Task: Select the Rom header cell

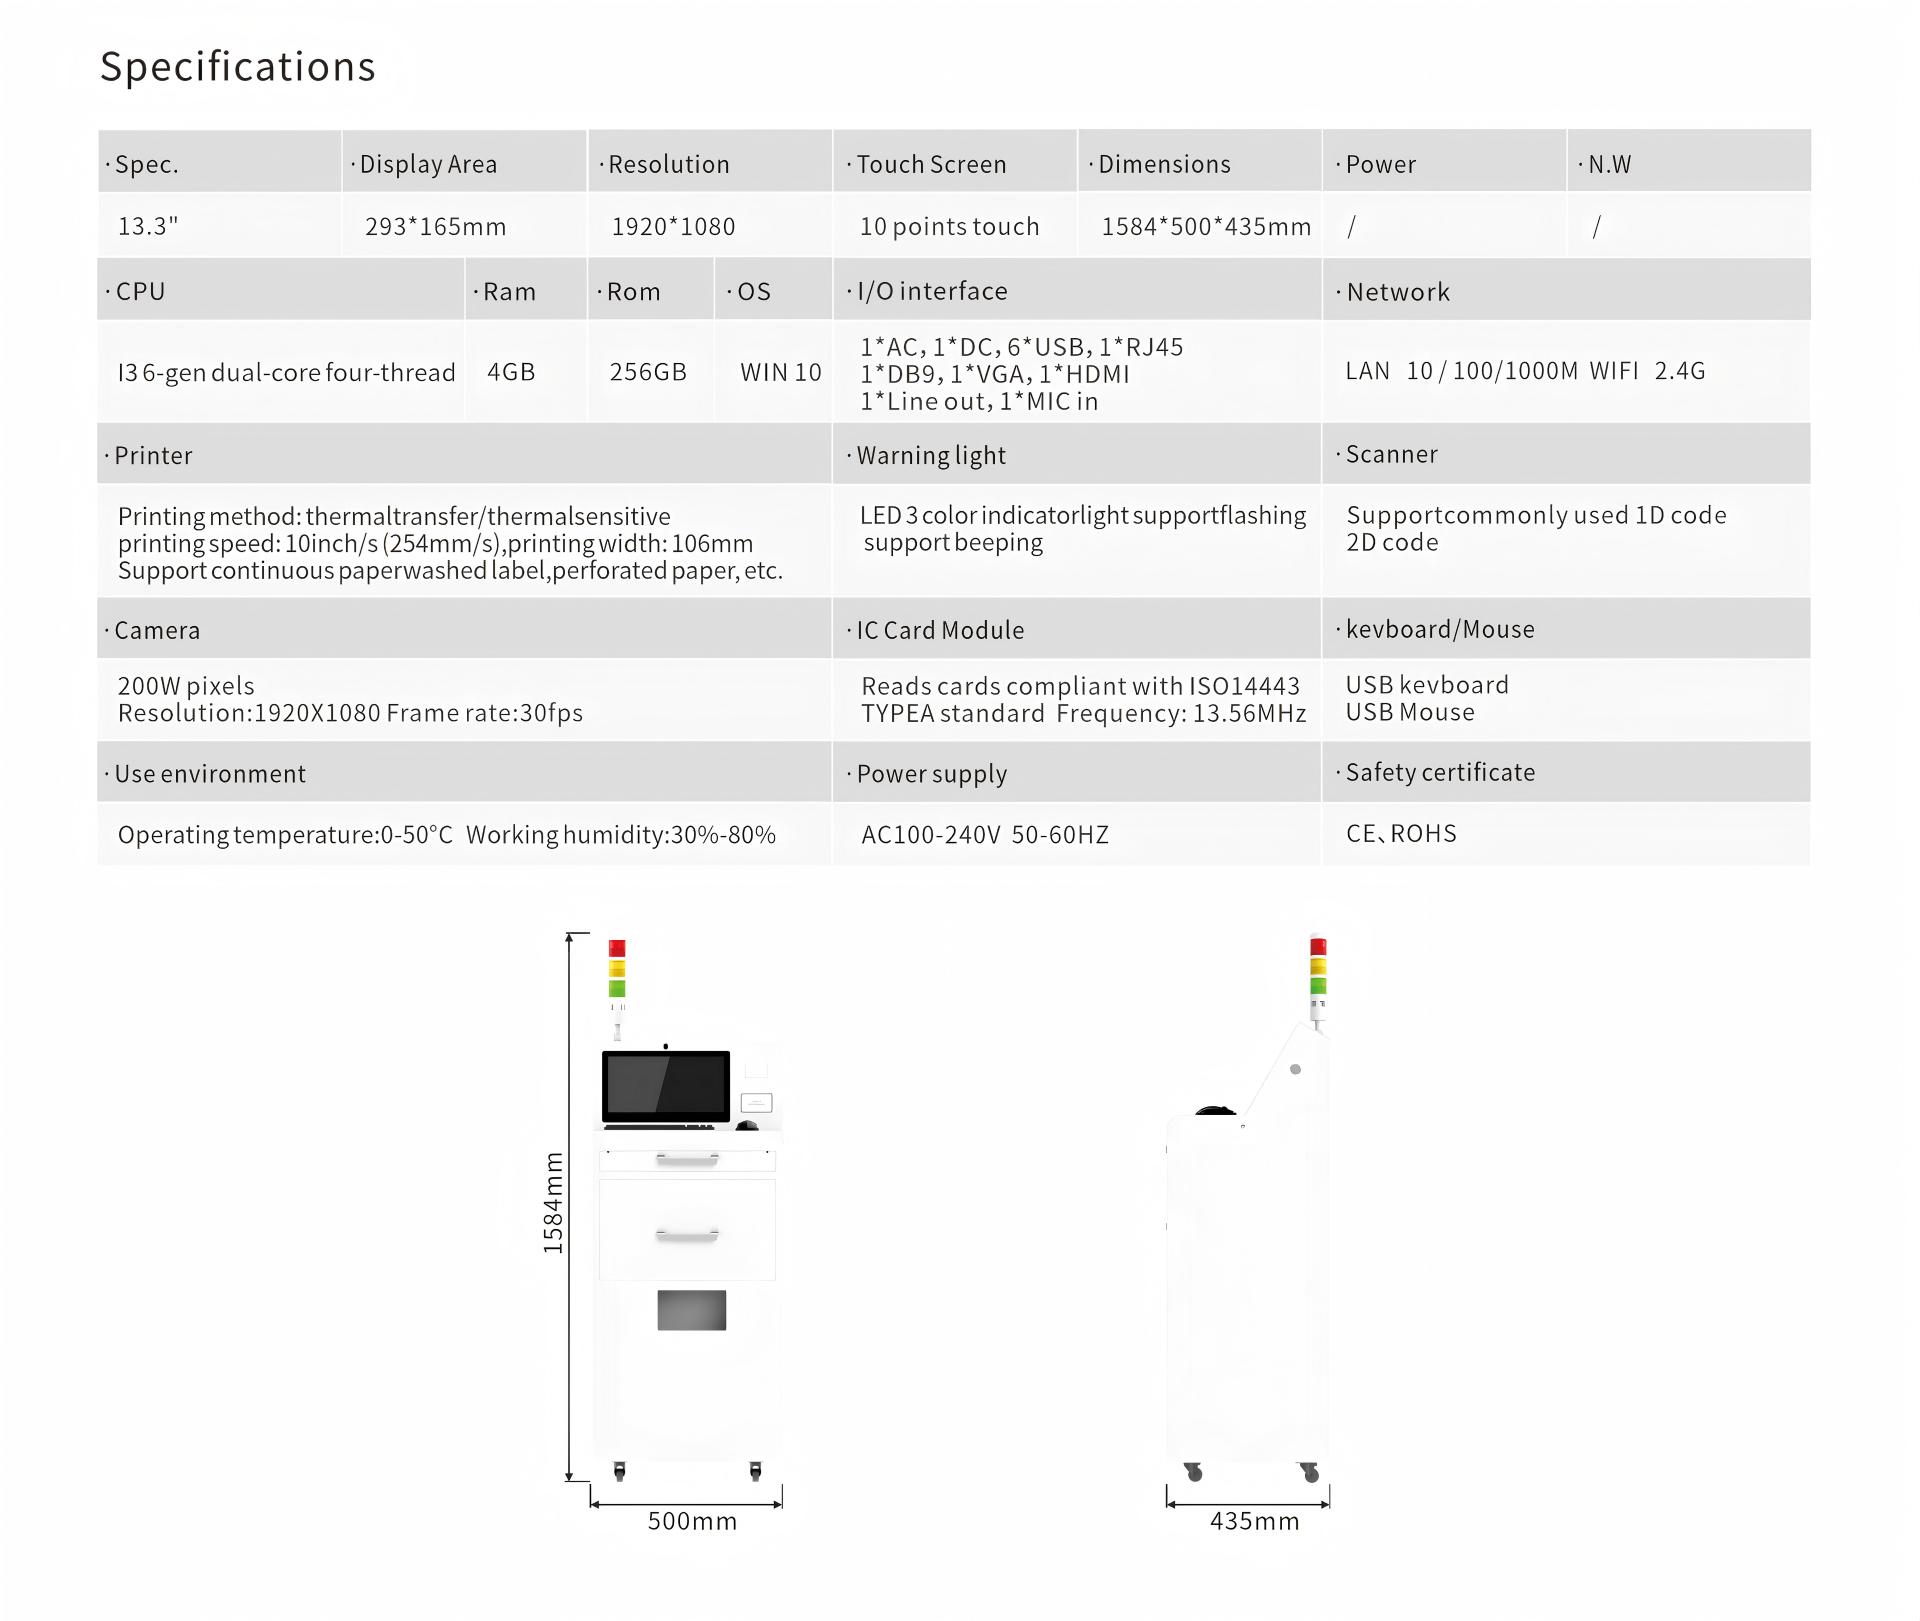Action: (x=651, y=290)
